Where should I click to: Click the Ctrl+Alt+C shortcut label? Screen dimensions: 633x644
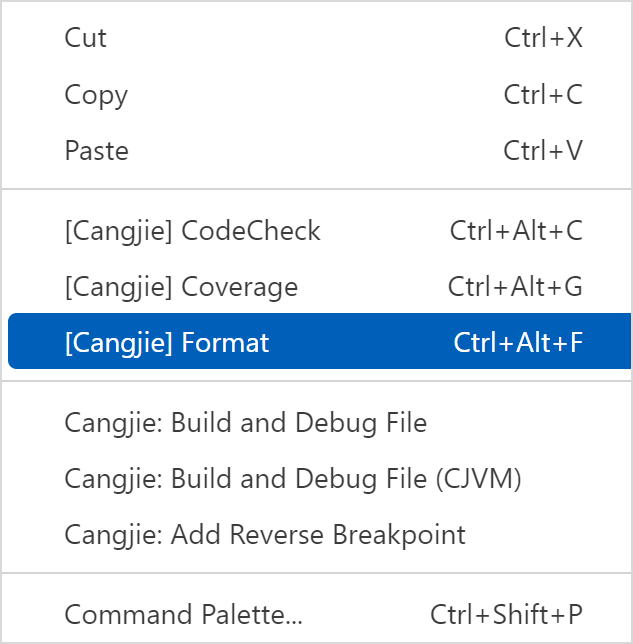(x=516, y=231)
